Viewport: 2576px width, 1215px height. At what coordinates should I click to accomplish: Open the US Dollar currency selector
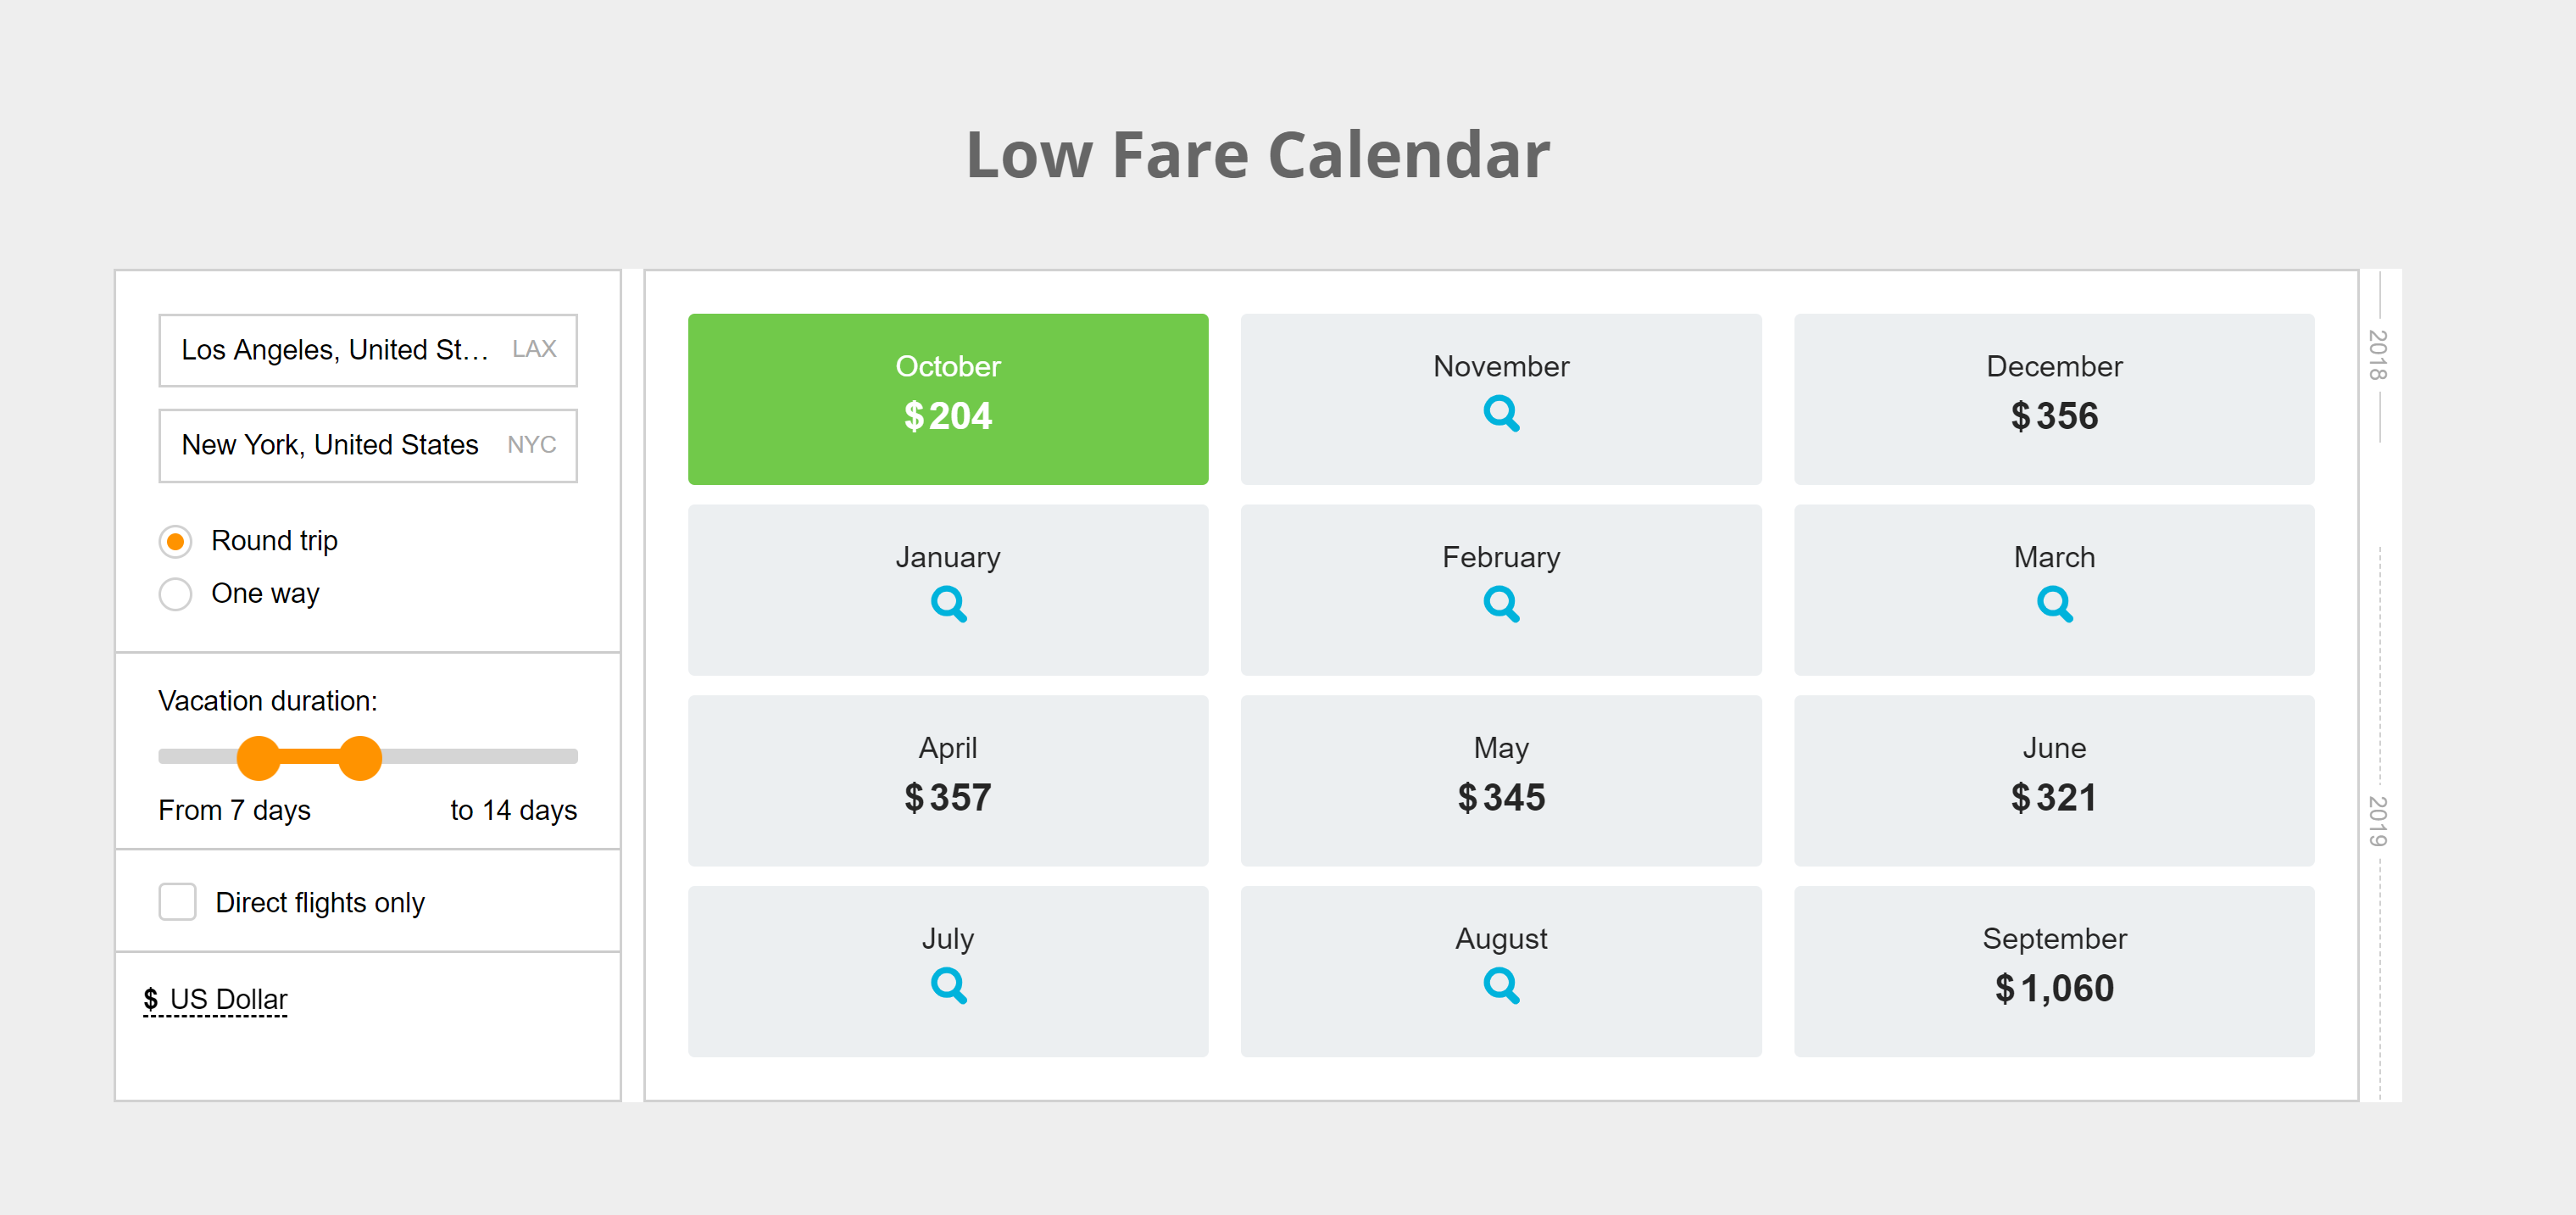pyautogui.click(x=216, y=999)
